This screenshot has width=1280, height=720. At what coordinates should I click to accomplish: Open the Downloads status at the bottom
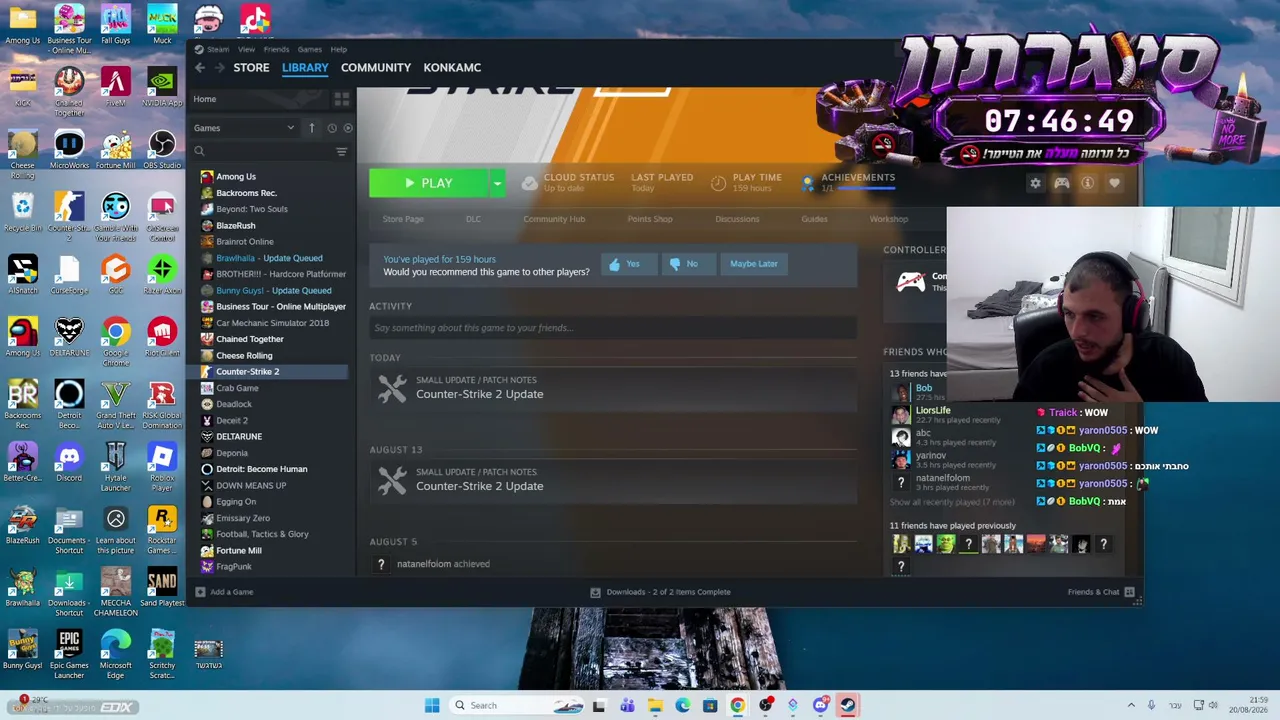pos(660,592)
